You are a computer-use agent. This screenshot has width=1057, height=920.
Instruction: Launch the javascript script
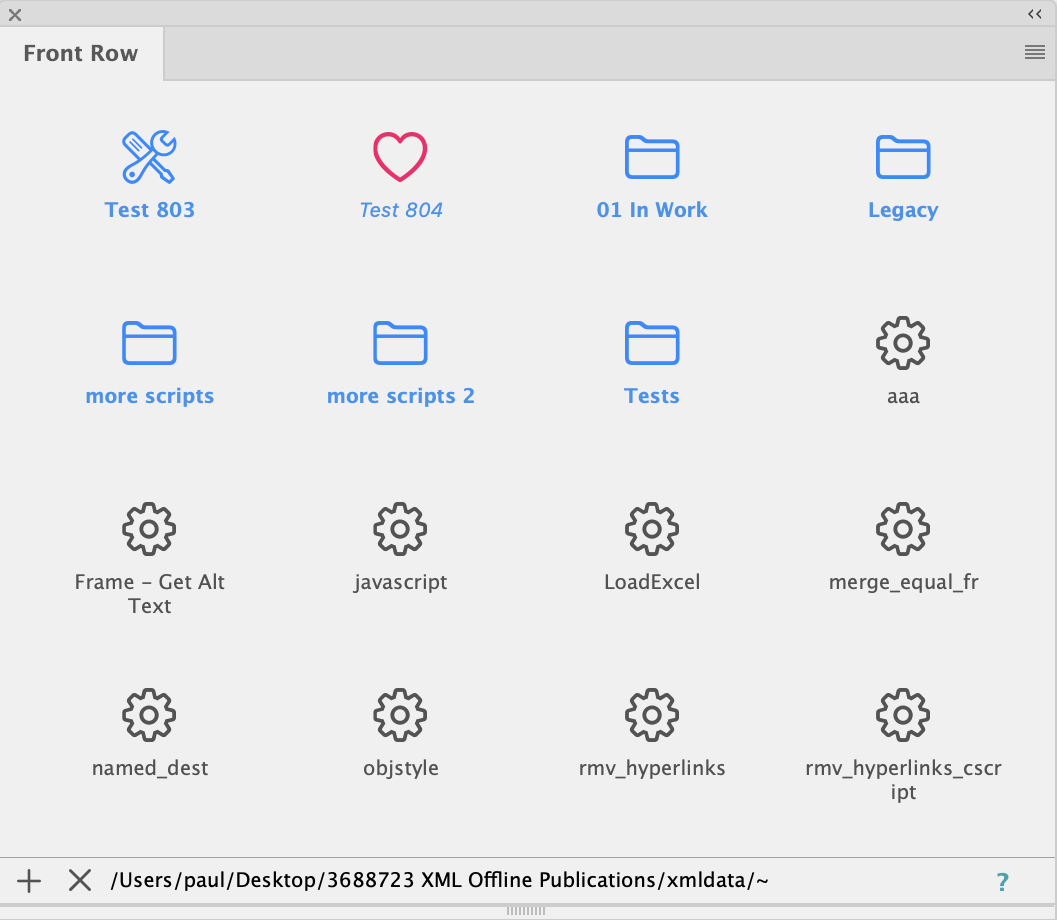400,529
